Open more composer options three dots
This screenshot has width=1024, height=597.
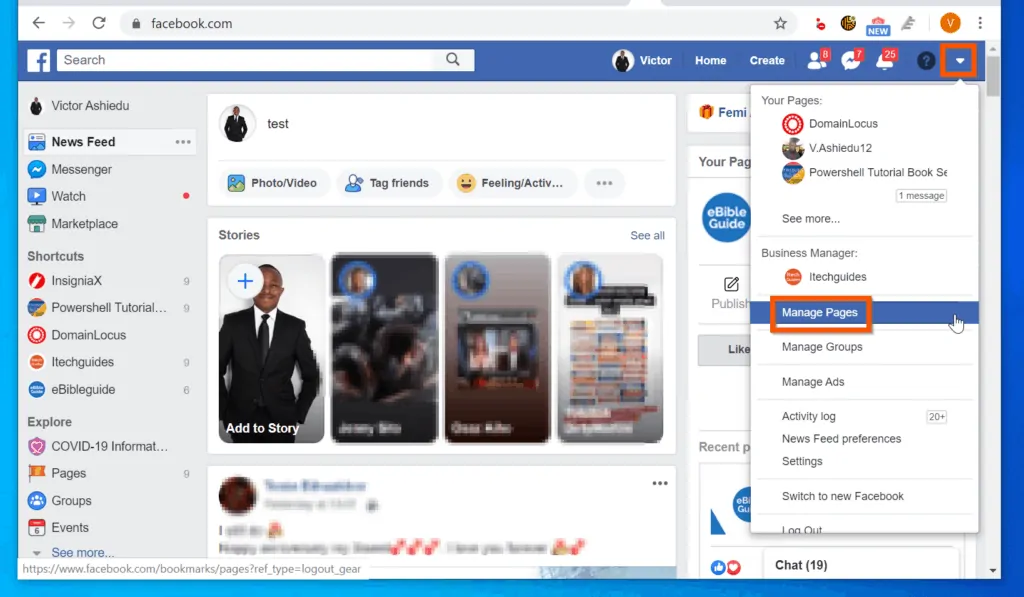(604, 183)
